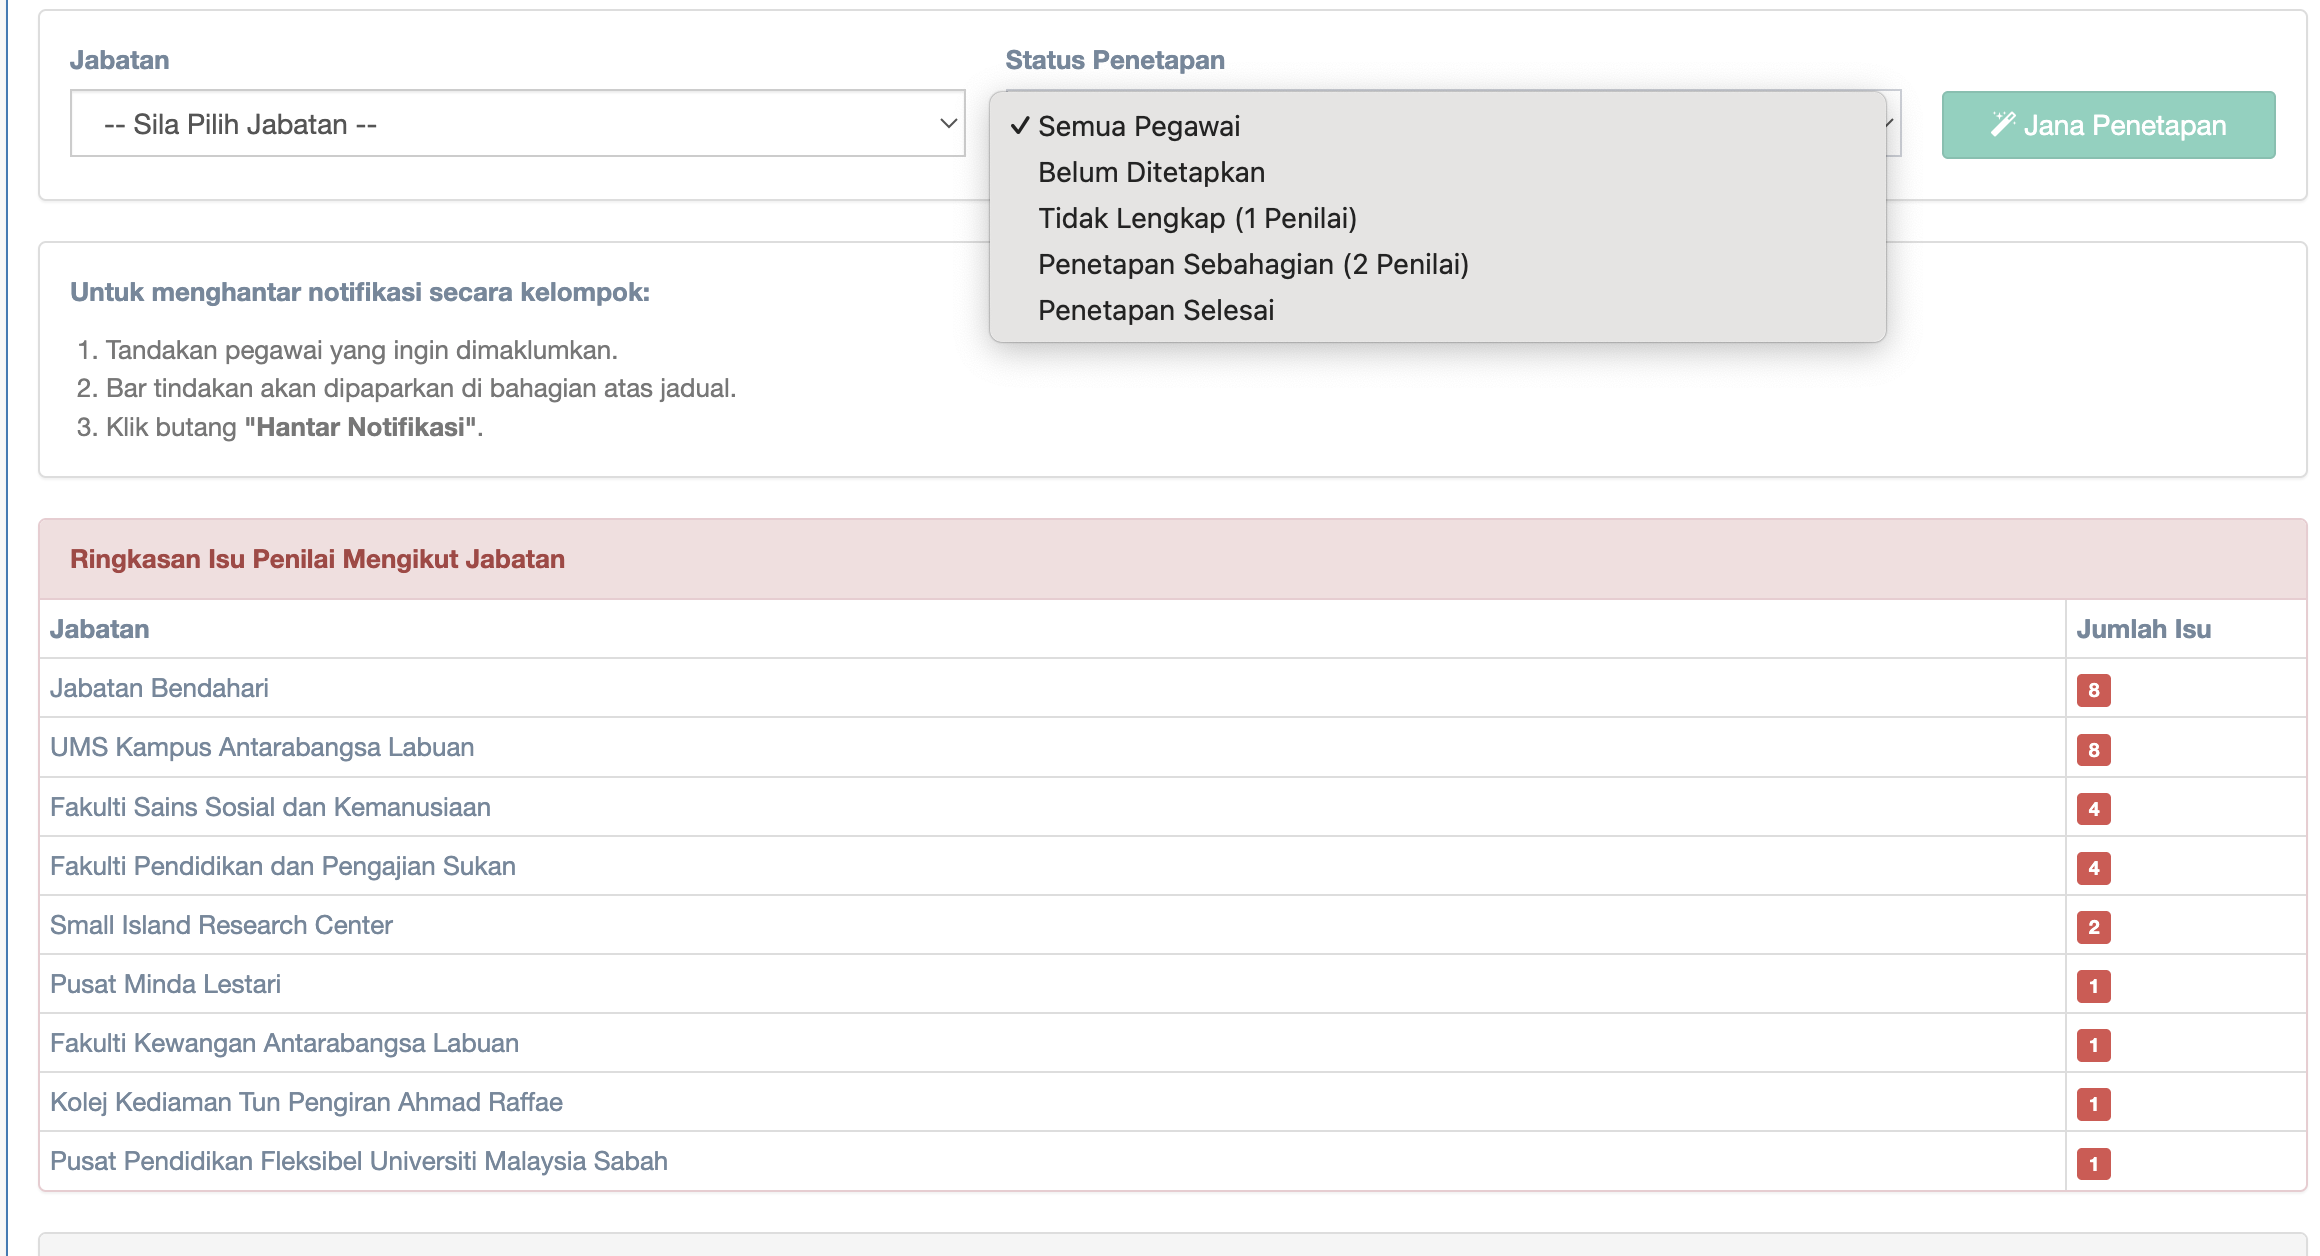2320x1256 pixels.
Task: Click the Jabatan Bendahari link
Action: pos(159,688)
